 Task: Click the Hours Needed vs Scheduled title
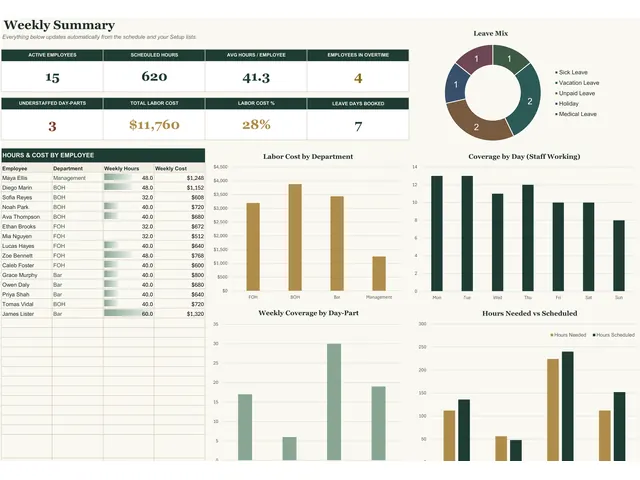tap(529, 313)
